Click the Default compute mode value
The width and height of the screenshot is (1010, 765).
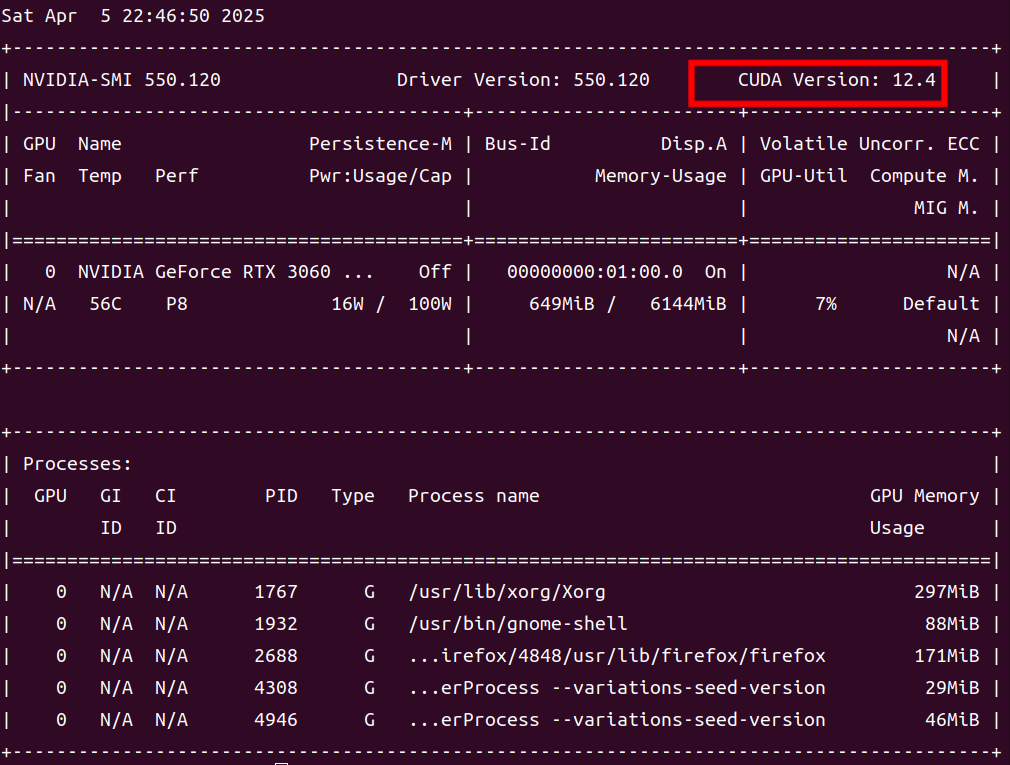pos(941,304)
